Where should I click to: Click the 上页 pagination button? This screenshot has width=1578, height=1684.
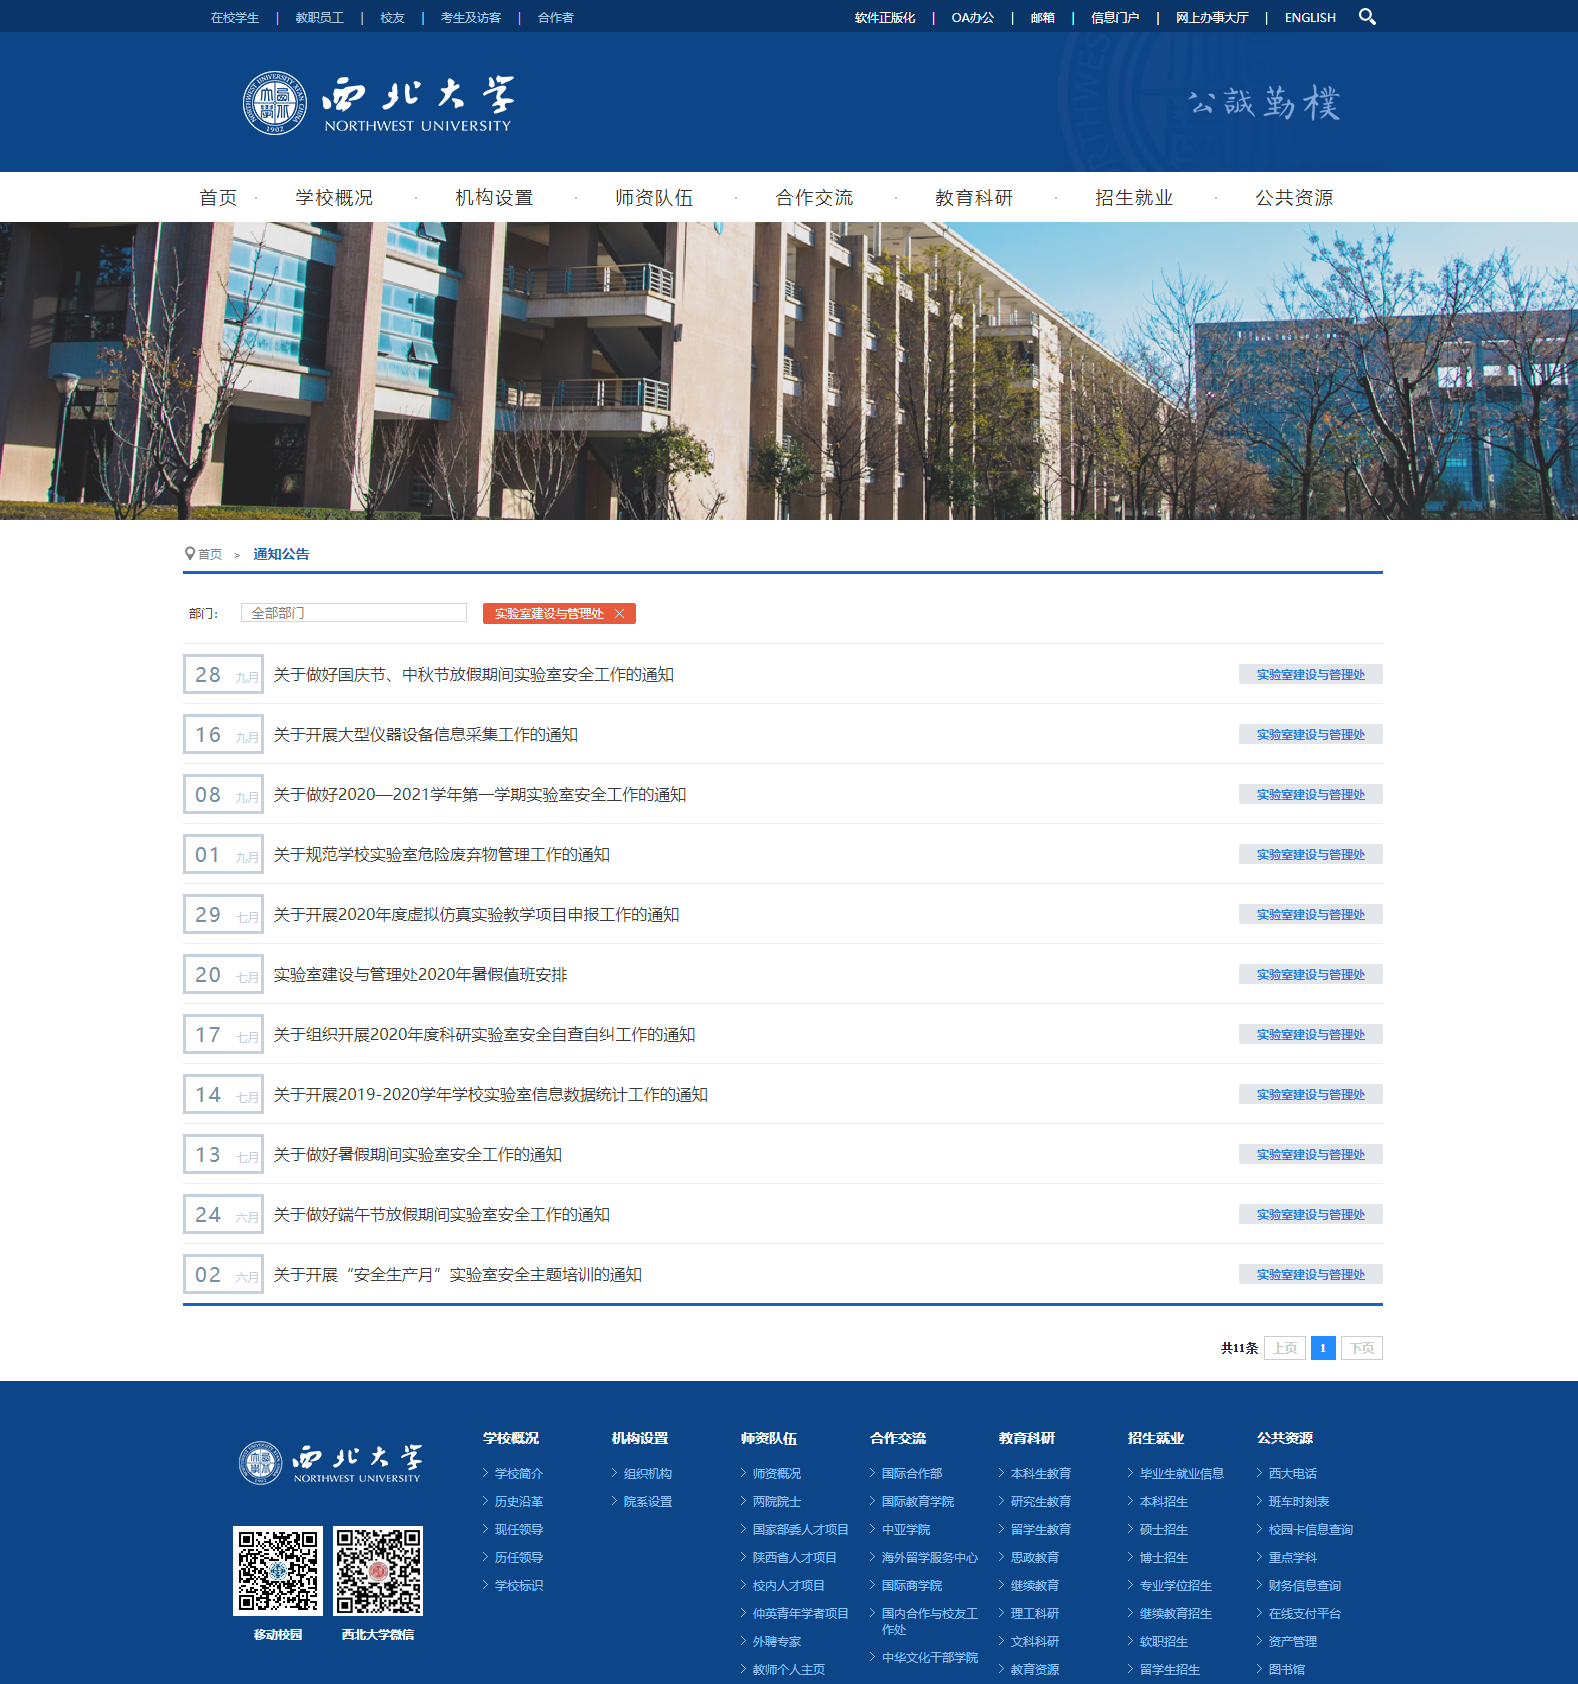coord(1285,1348)
